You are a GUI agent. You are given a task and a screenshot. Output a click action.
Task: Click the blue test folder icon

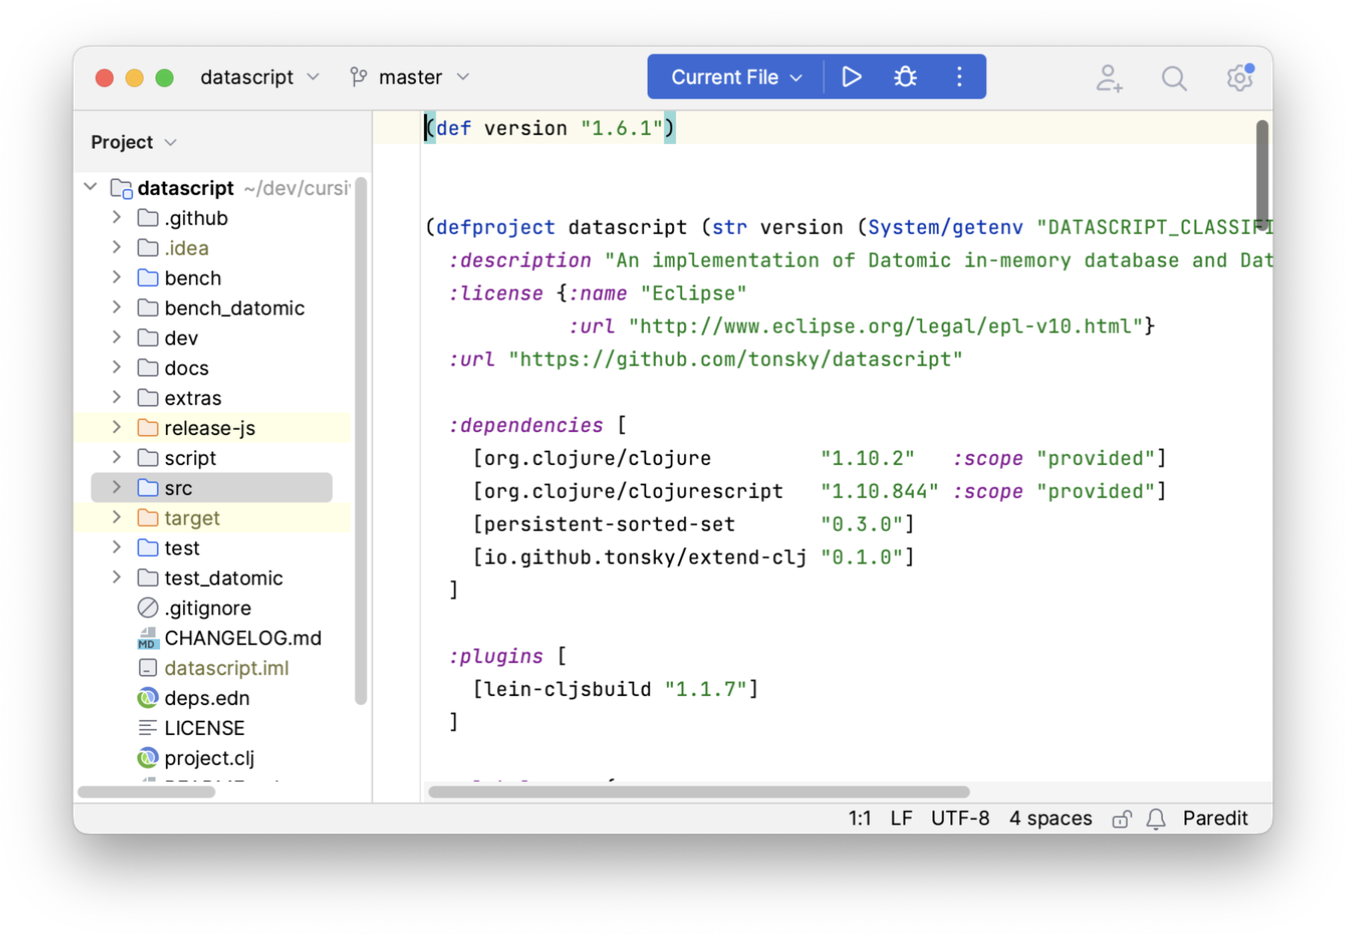coord(148,548)
